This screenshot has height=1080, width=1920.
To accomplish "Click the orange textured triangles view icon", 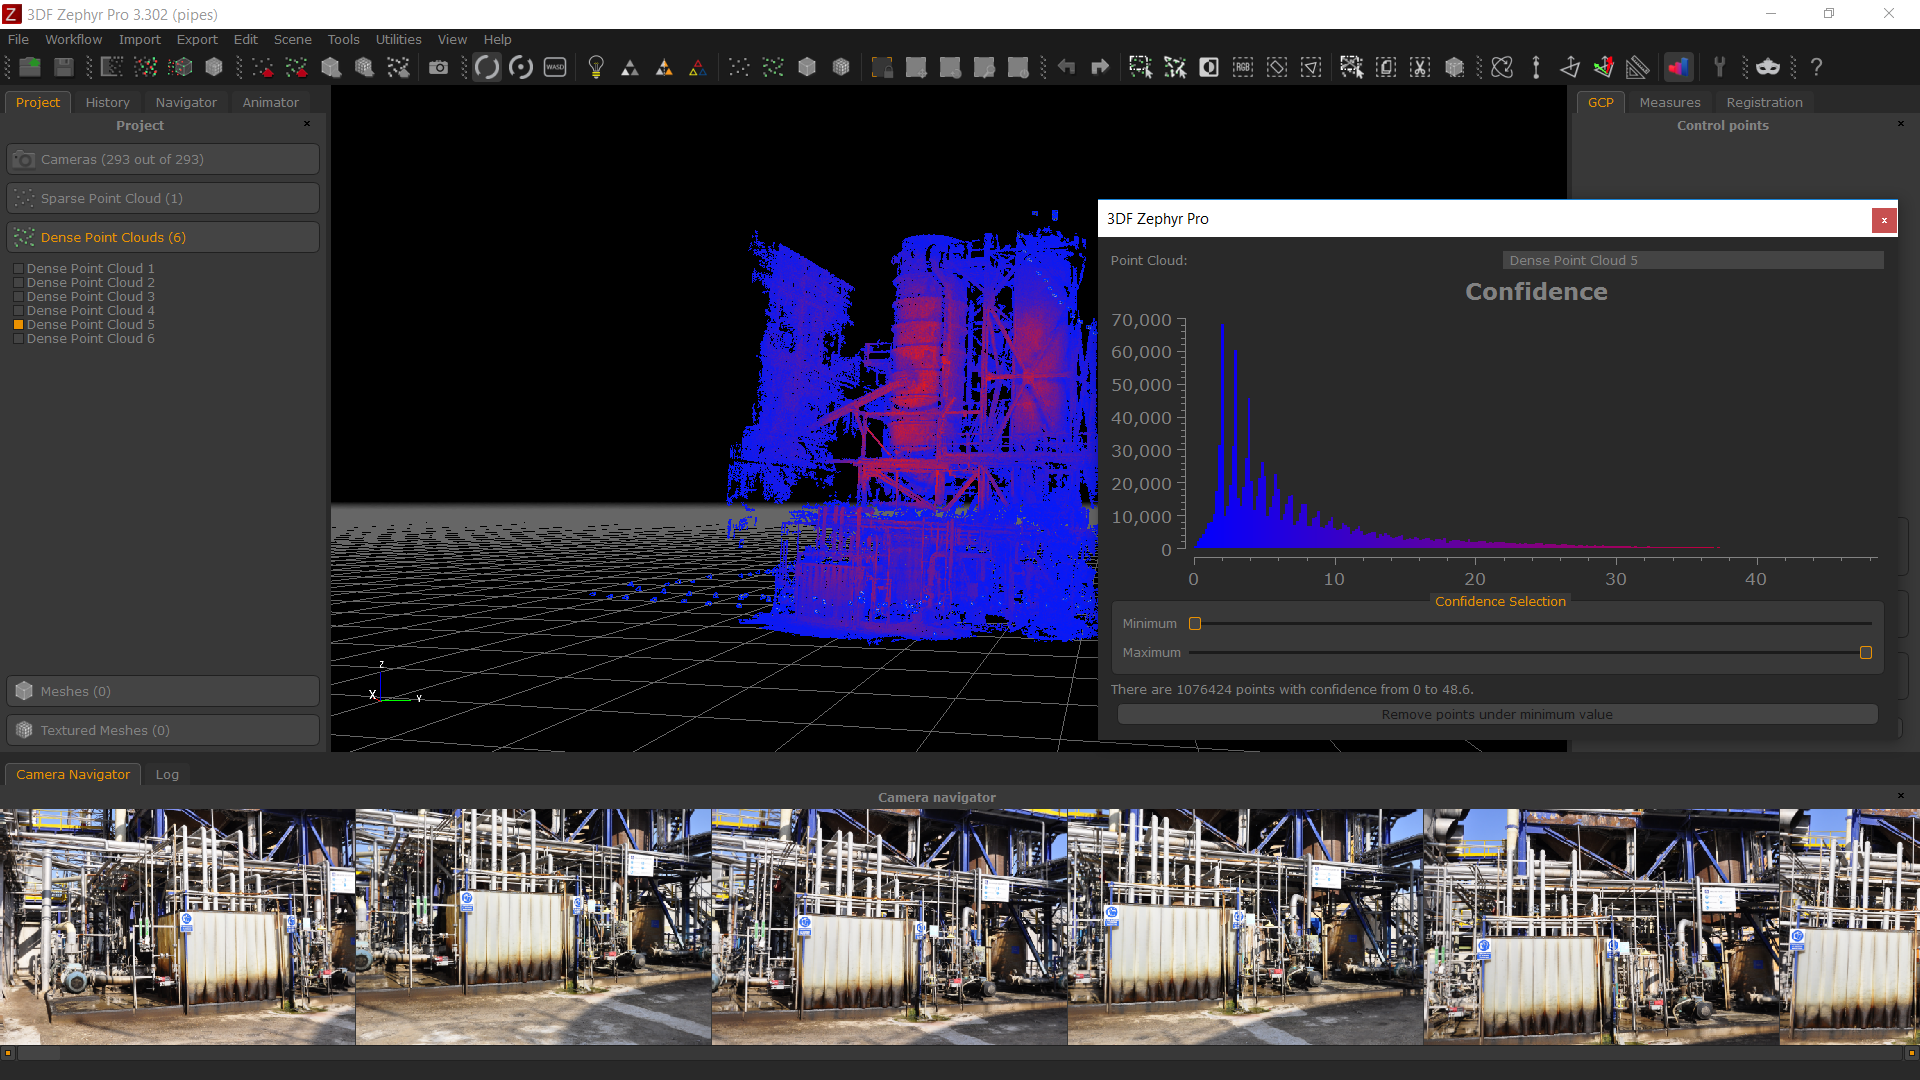I will [x=664, y=67].
